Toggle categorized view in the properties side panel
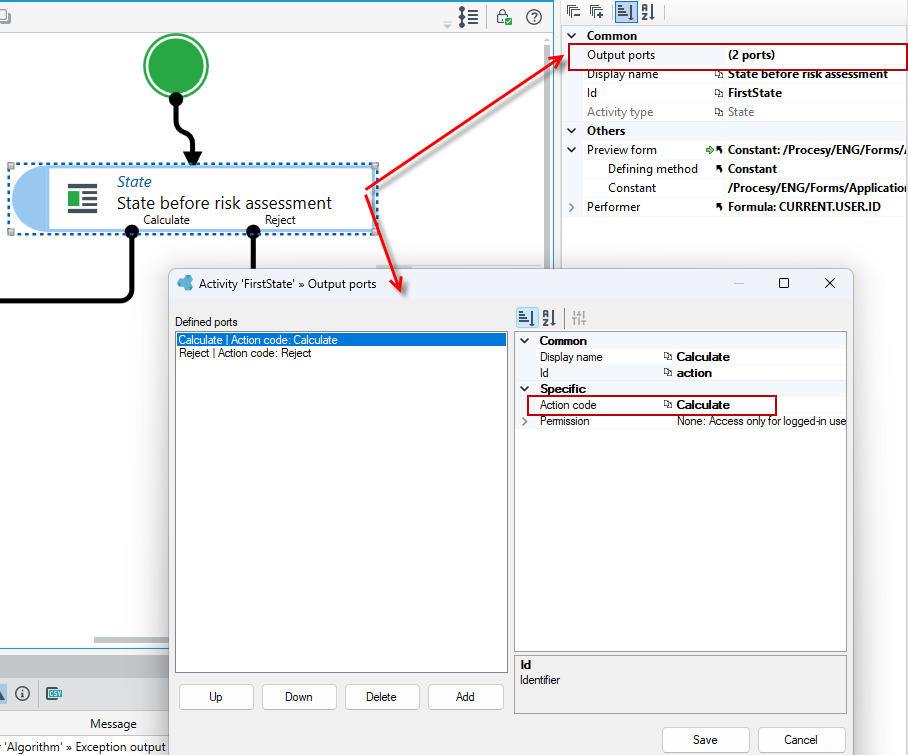Image resolution: width=908 pixels, height=755 pixels. [x=625, y=12]
